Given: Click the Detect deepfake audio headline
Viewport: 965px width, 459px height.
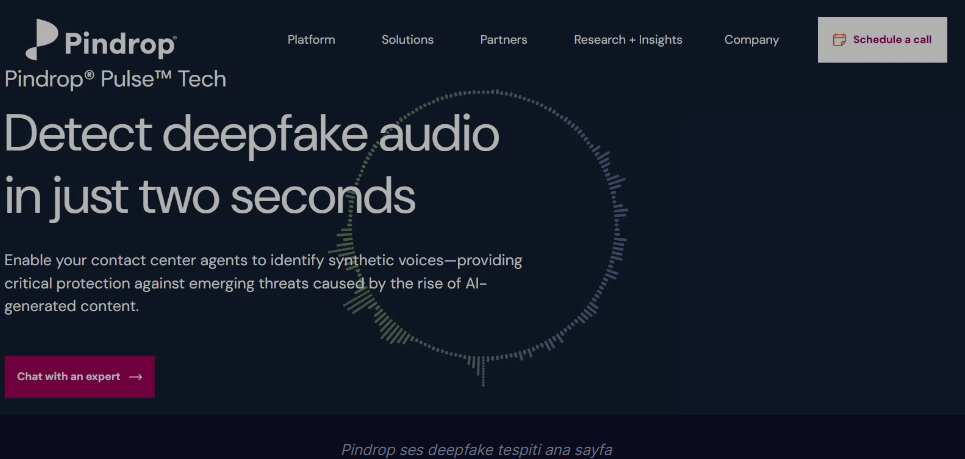Looking at the screenshot, I should point(252,165).
